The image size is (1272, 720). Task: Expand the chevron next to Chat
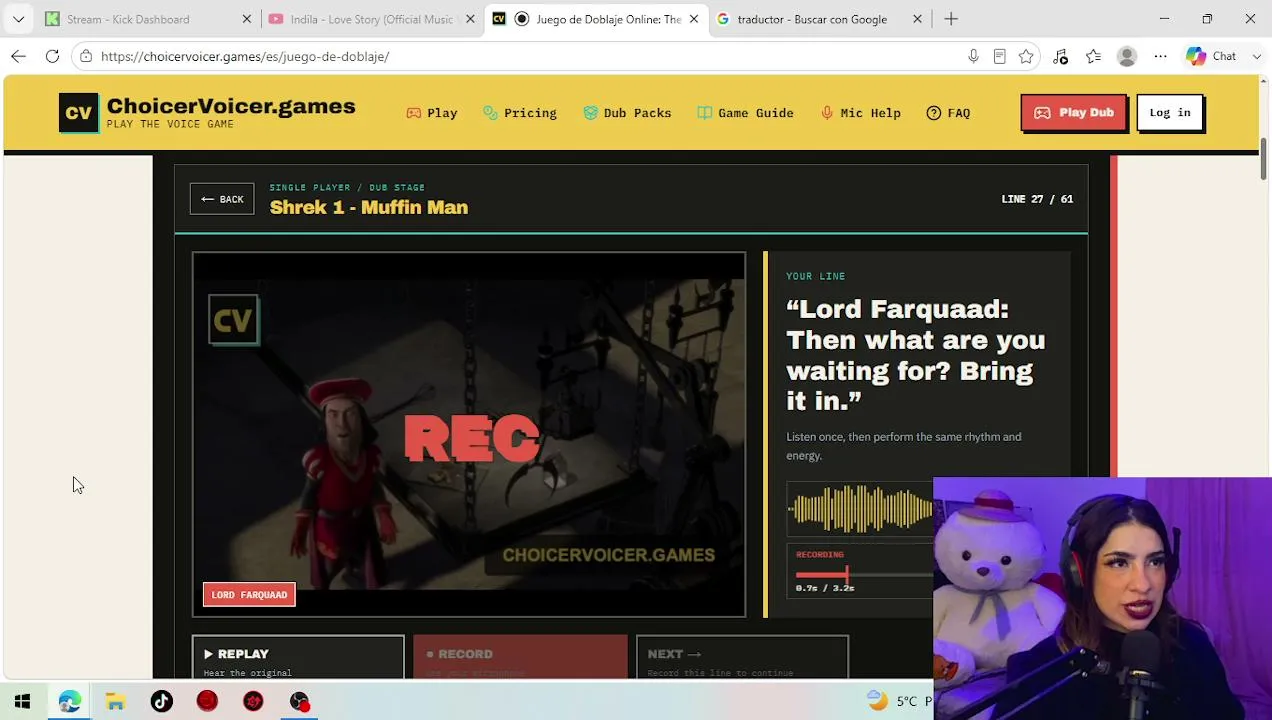tap(1256, 56)
